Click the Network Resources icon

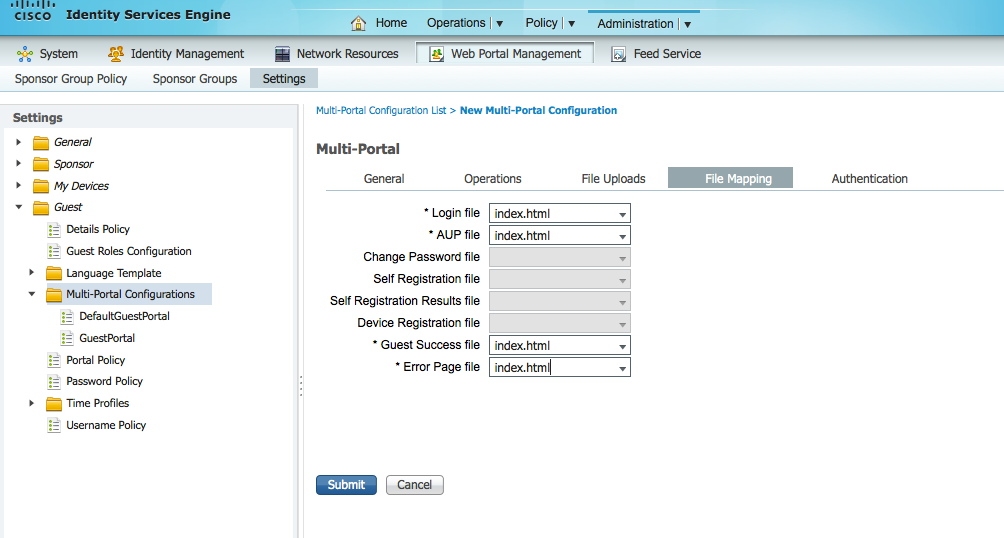point(282,54)
